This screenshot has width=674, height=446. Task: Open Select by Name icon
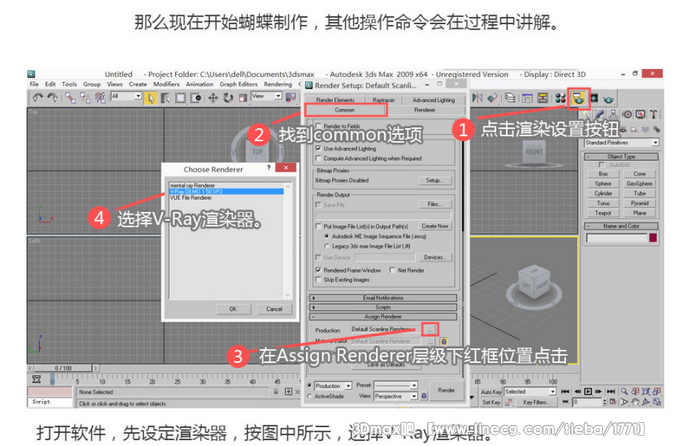pos(165,98)
